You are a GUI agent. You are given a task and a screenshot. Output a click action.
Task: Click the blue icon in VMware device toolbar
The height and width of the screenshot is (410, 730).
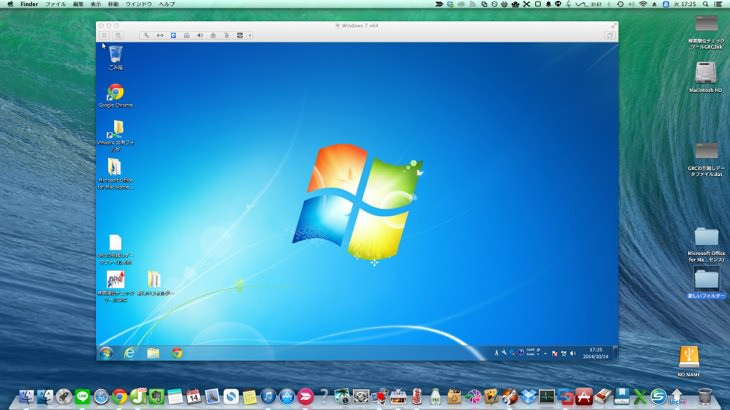(x=173, y=35)
